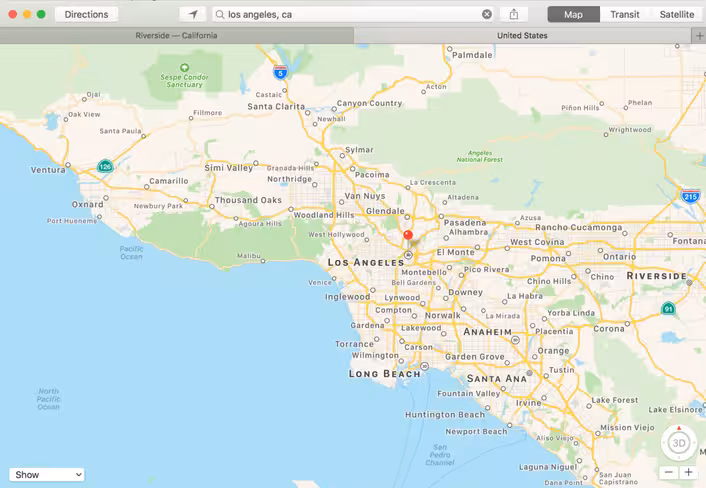The image size is (706, 488).
Task: Click the Interstate 5 highway shield
Action: pos(280,72)
